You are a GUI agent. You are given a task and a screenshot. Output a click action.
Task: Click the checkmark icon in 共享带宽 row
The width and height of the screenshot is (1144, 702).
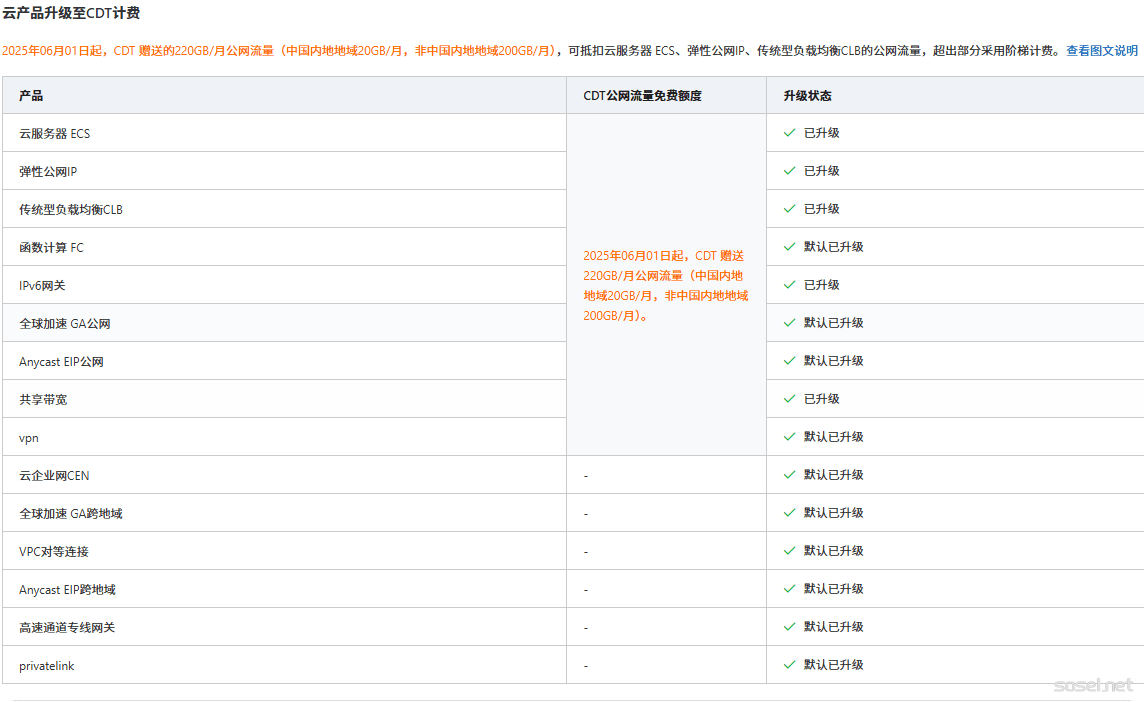click(789, 399)
